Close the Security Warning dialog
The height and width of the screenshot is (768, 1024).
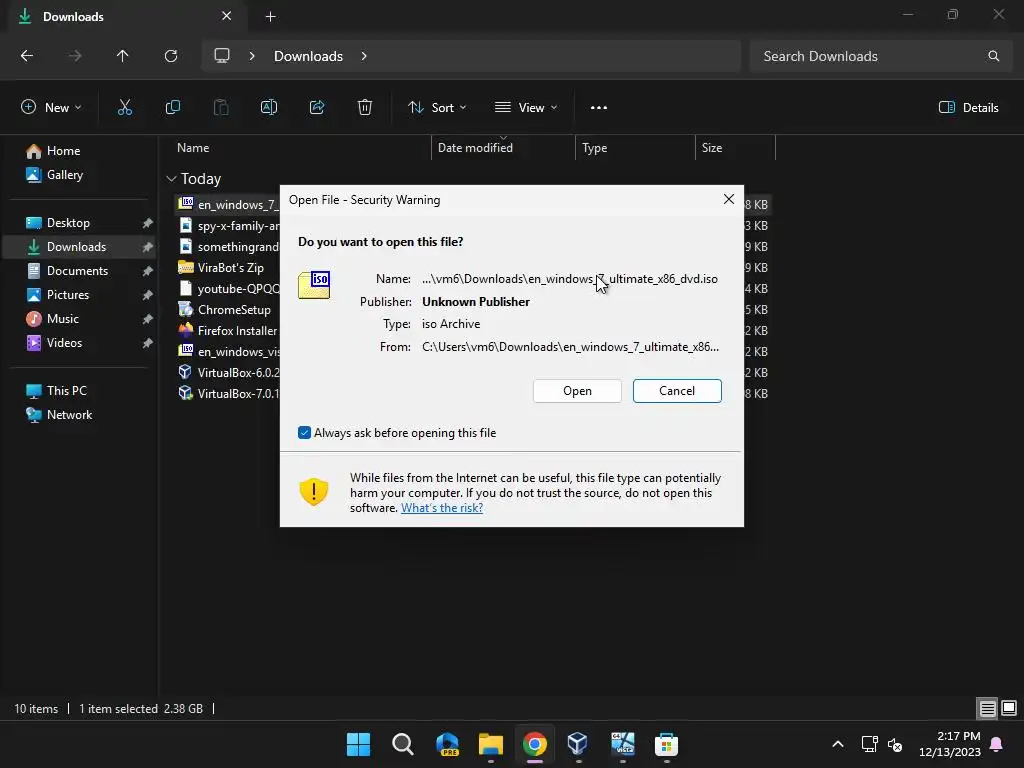point(729,199)
